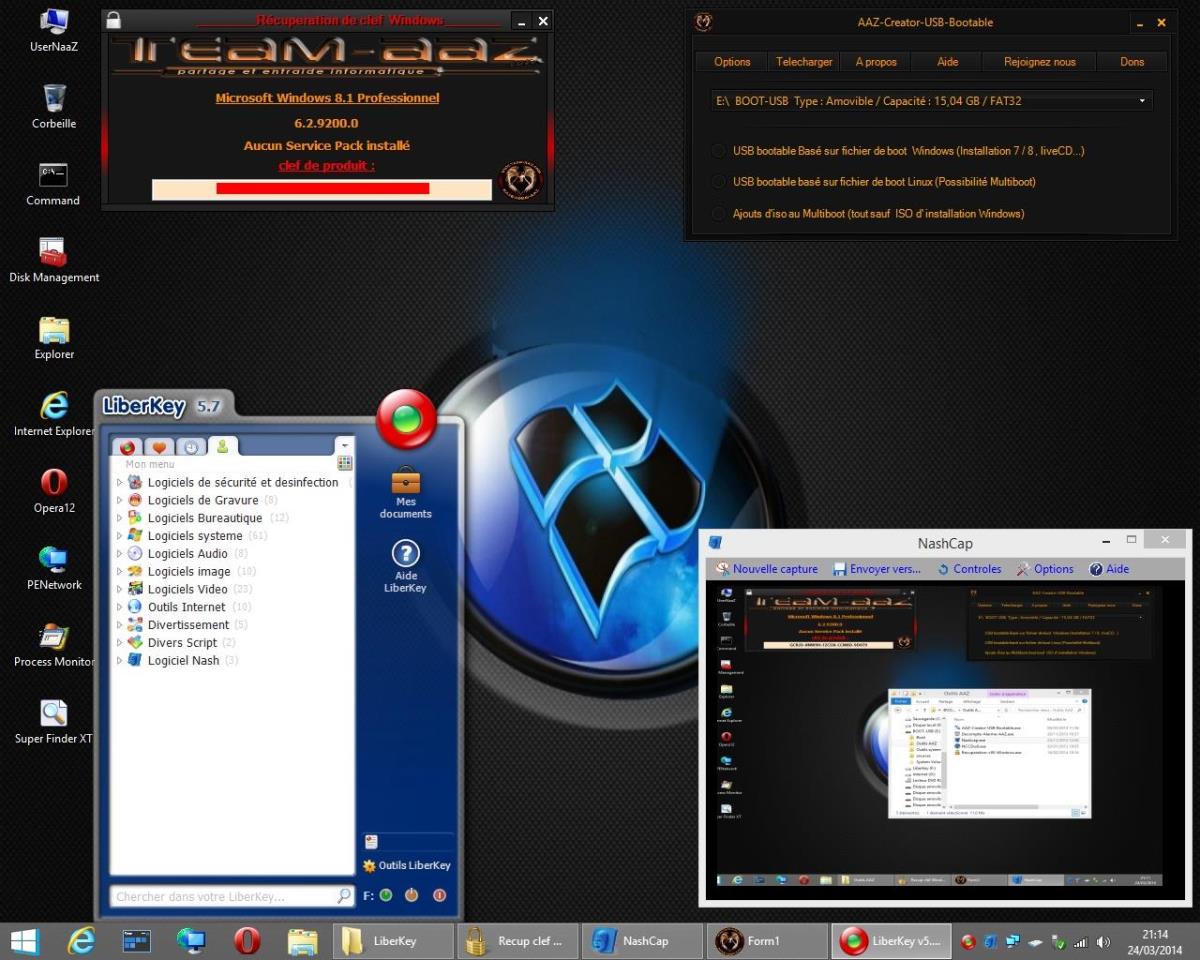The width and height of the screenshot is (1200, 960).
Task: Open Disk Management desktop icon
Action: pyautogui.click(x=54, y=260)
